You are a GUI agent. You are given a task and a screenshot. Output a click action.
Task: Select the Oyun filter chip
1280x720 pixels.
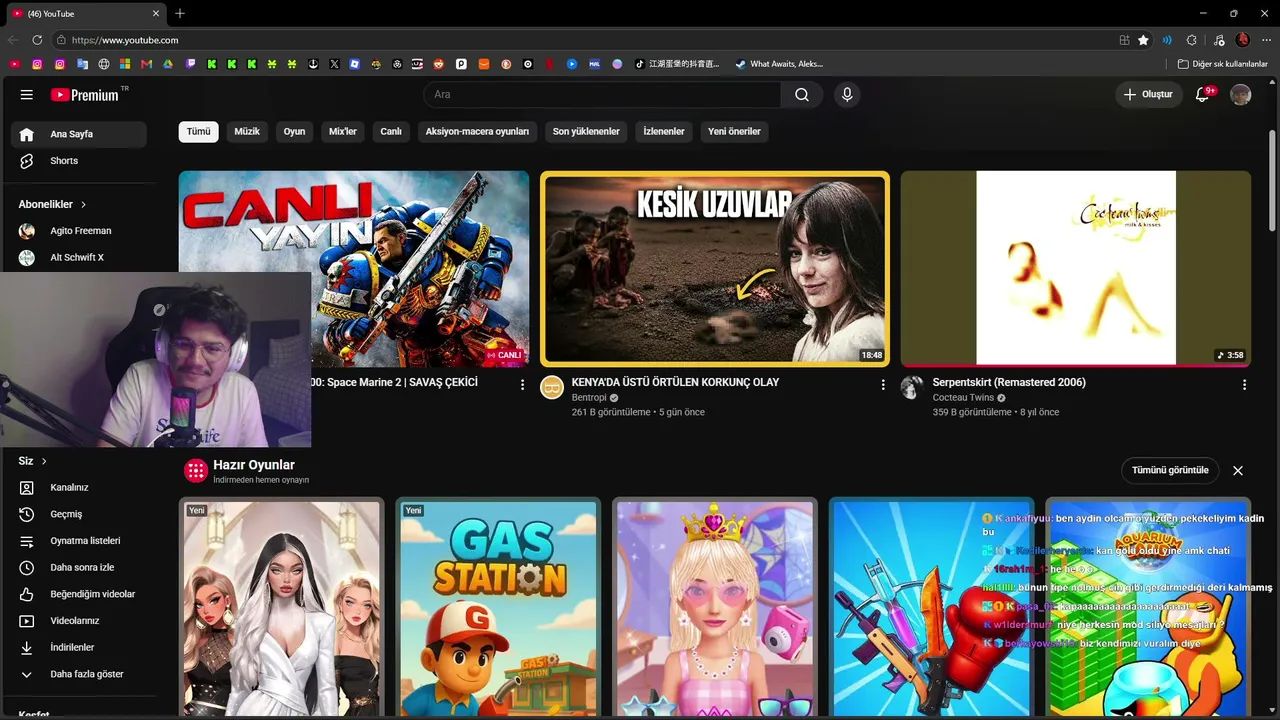coord(294,131)
